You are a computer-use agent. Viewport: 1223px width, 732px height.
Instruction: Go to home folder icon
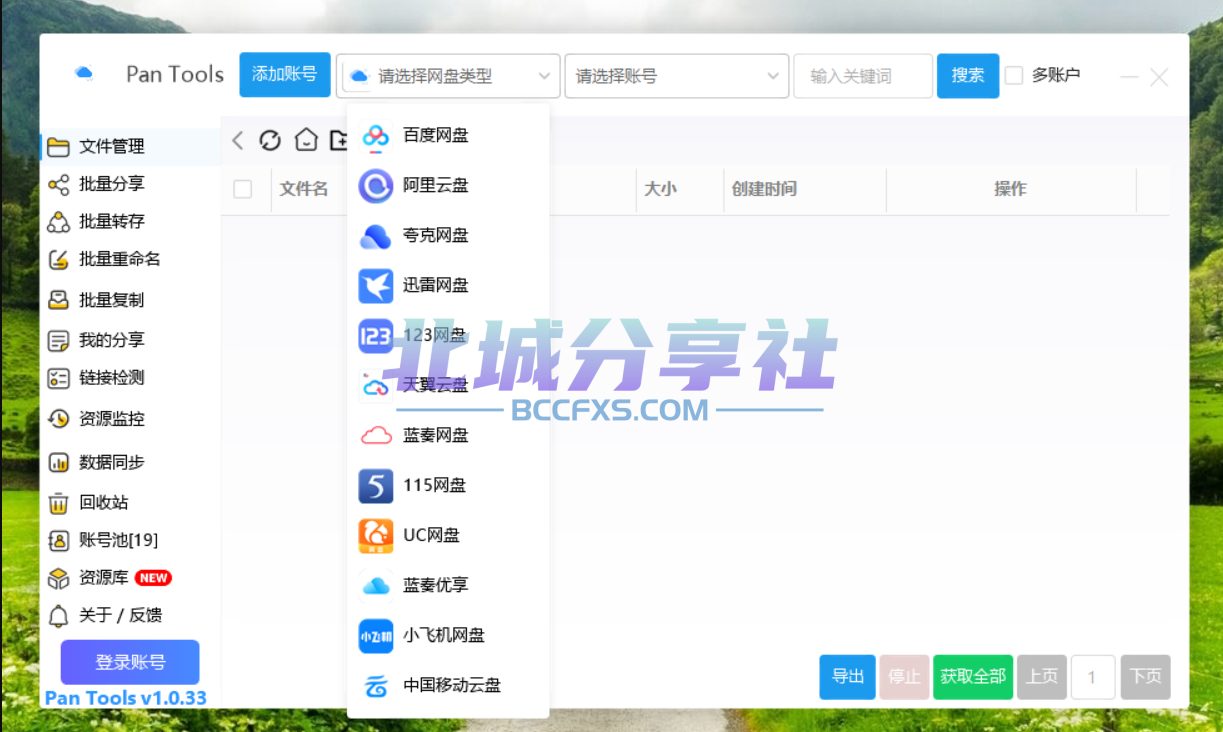click(x=306, y=141)
